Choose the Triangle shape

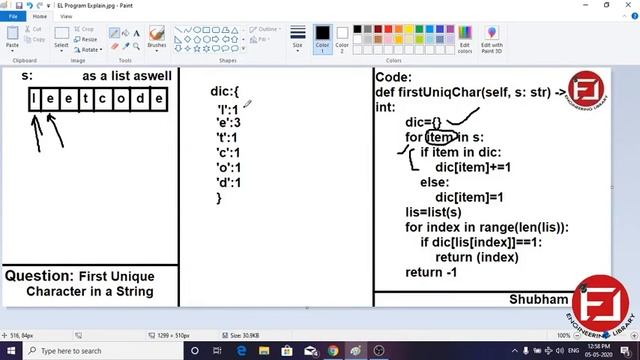[x=234, y=30]
